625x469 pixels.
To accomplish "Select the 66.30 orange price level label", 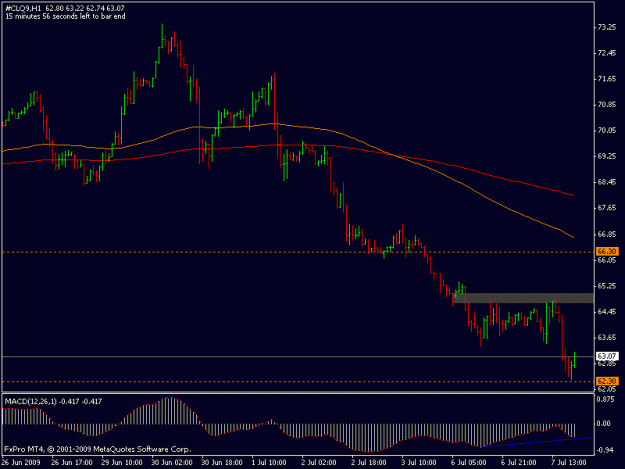I will [607, 251].
